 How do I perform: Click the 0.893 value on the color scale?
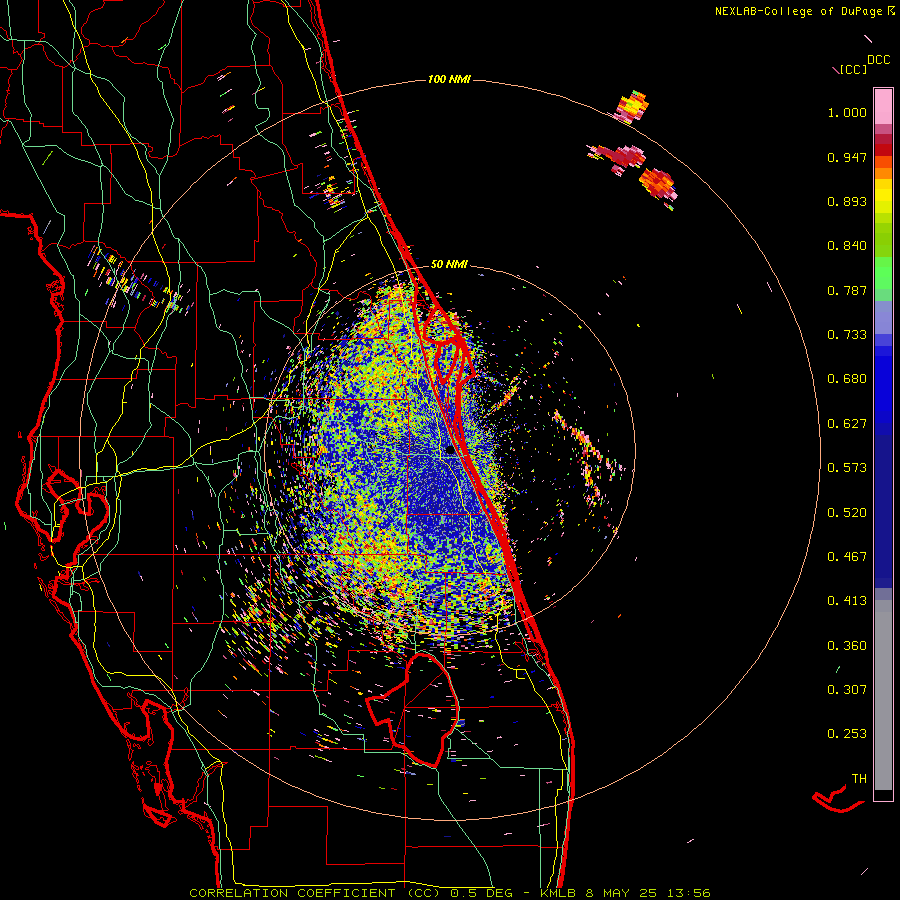pos(847,201)
